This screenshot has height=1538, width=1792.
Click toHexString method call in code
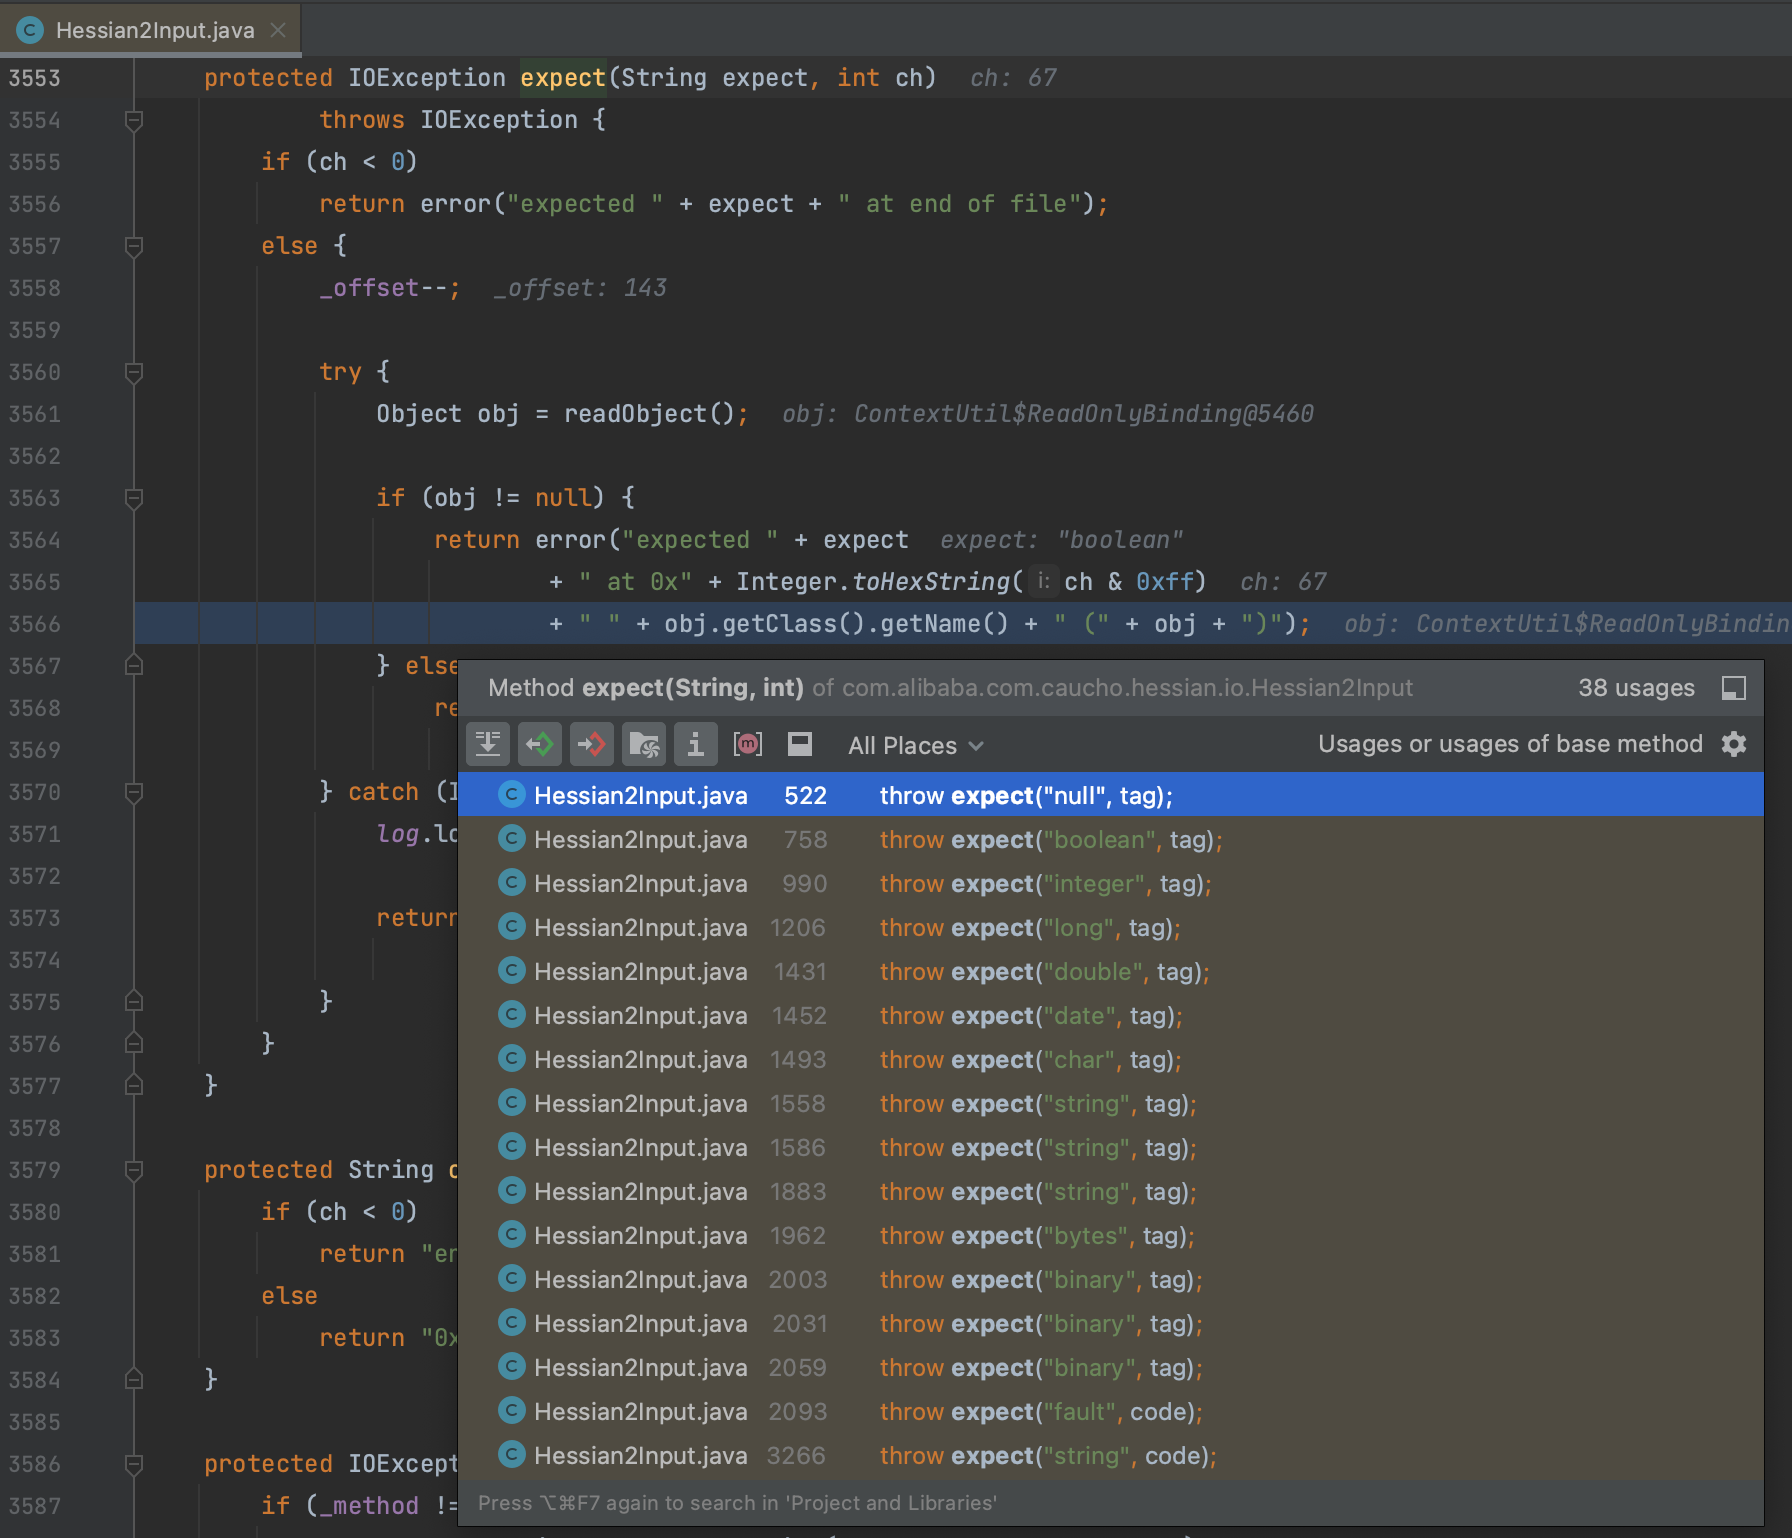pyautogui.click(x=931, y=582)
